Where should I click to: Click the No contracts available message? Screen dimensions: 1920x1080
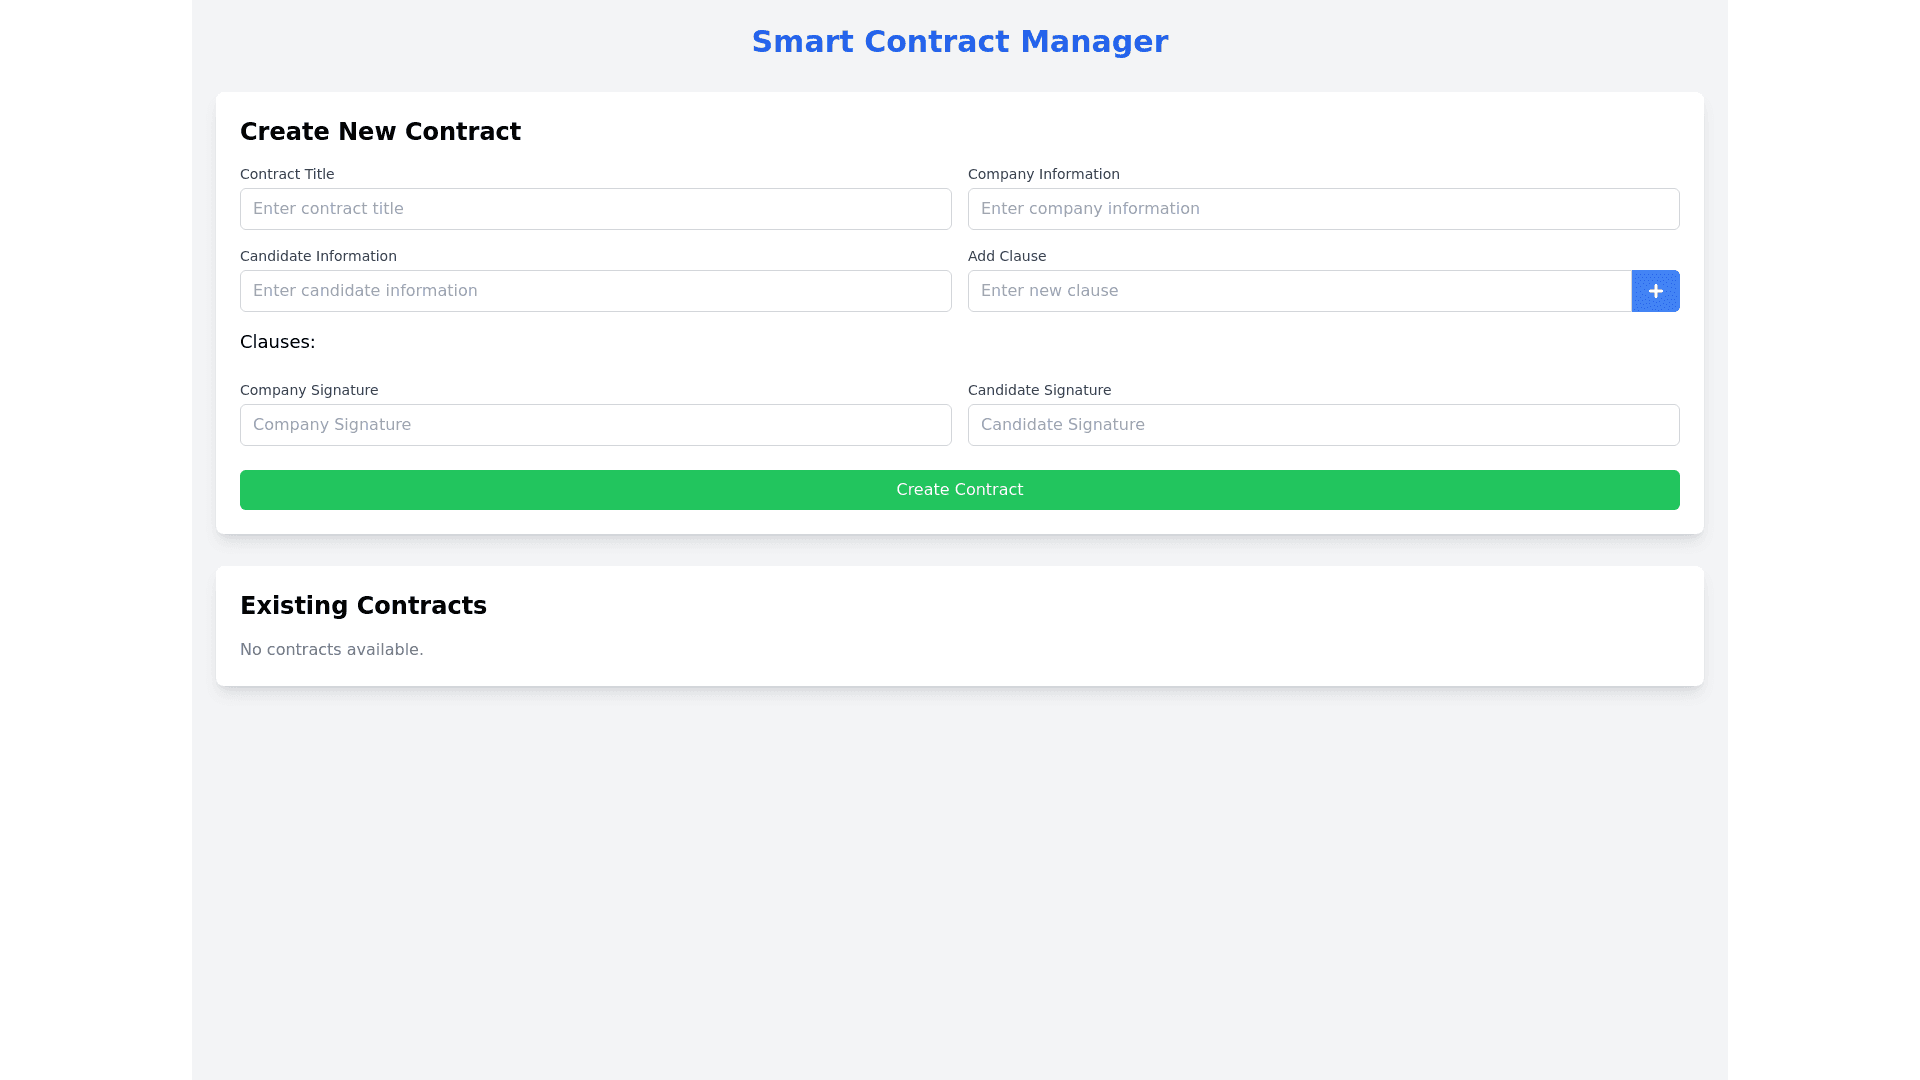pyautogui.click(x=331, y=650)
